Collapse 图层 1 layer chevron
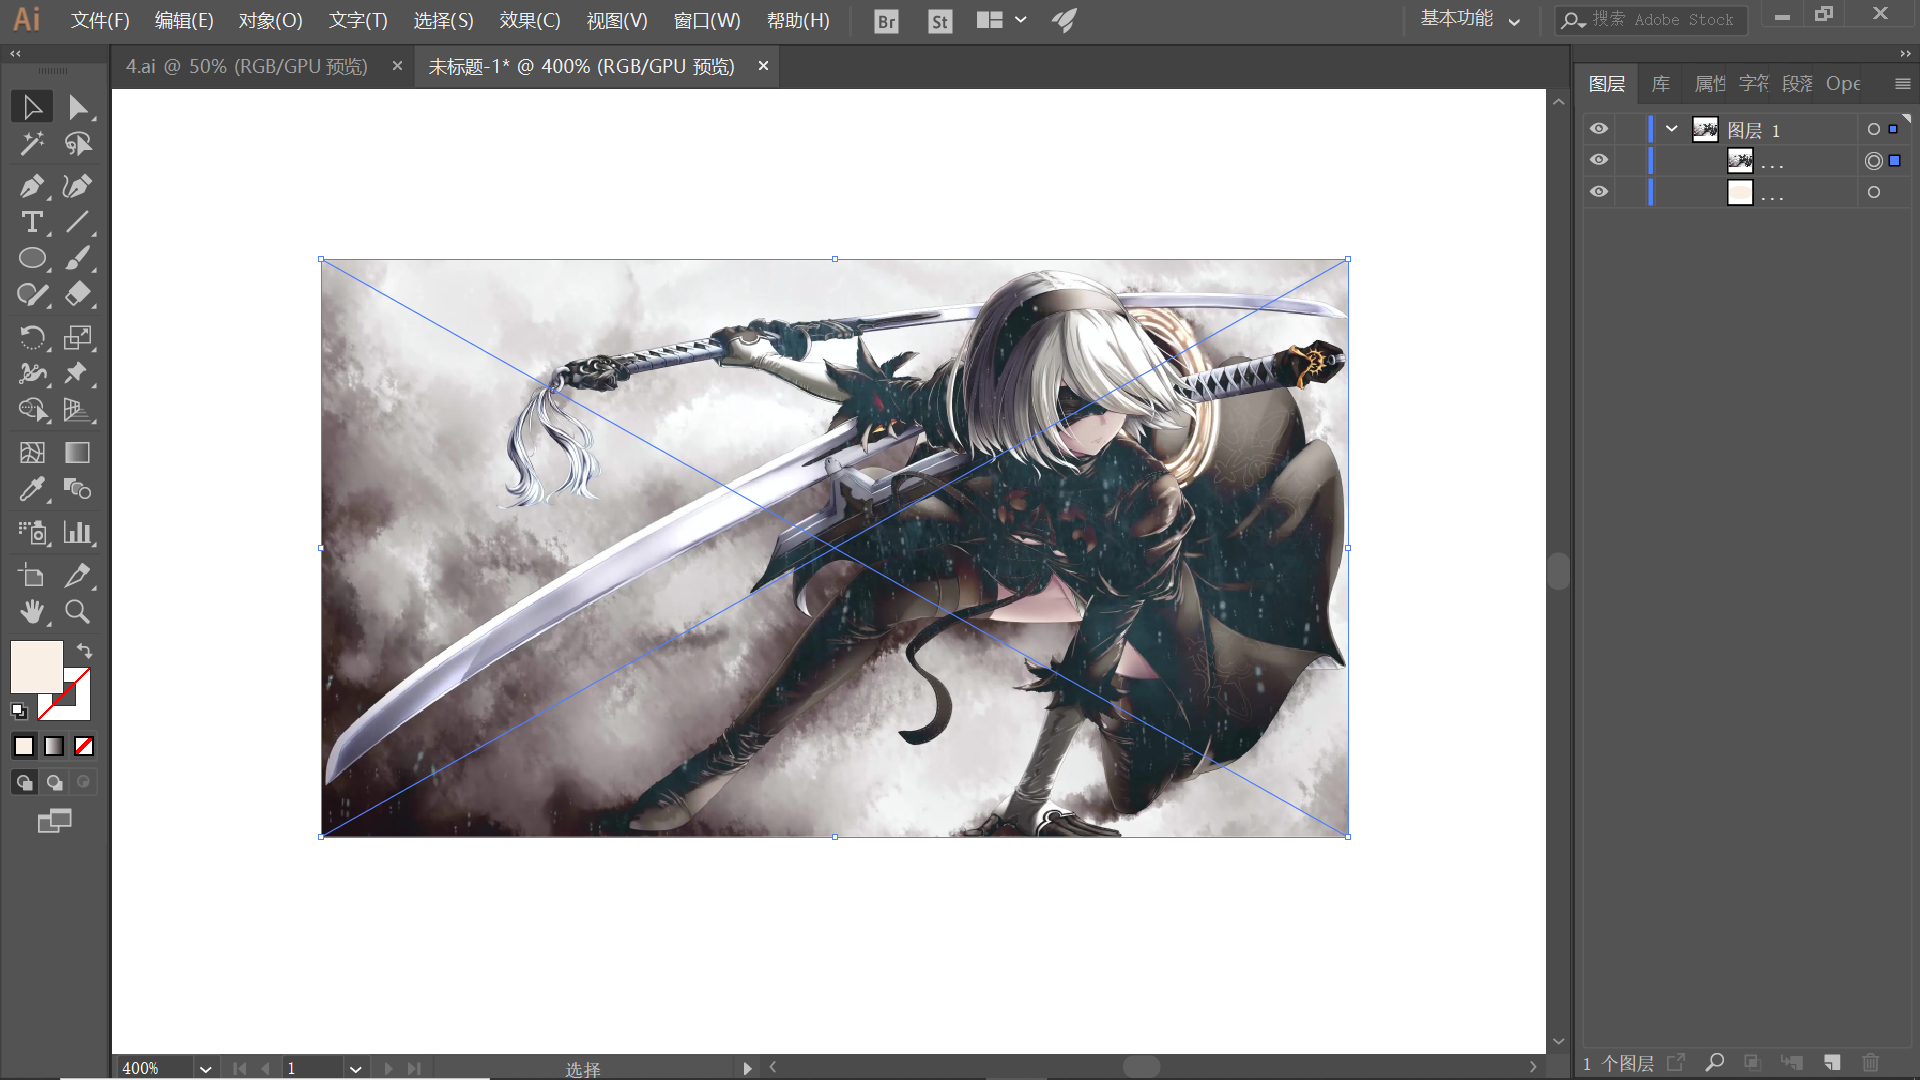This screenshot has height=1080, width=1920. point(1671,129)
